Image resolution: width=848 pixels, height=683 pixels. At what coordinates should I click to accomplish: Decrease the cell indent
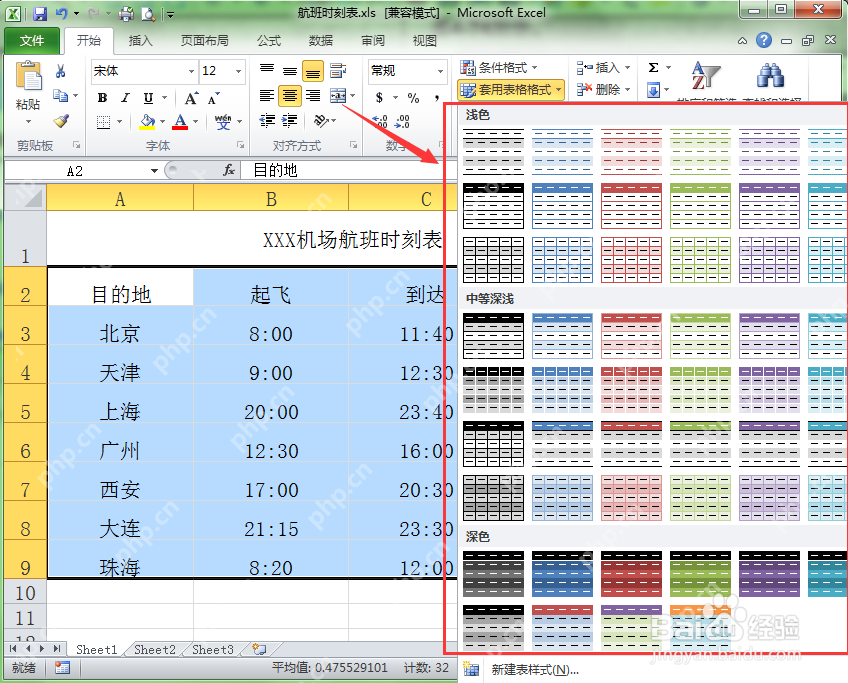pos(267,121)
